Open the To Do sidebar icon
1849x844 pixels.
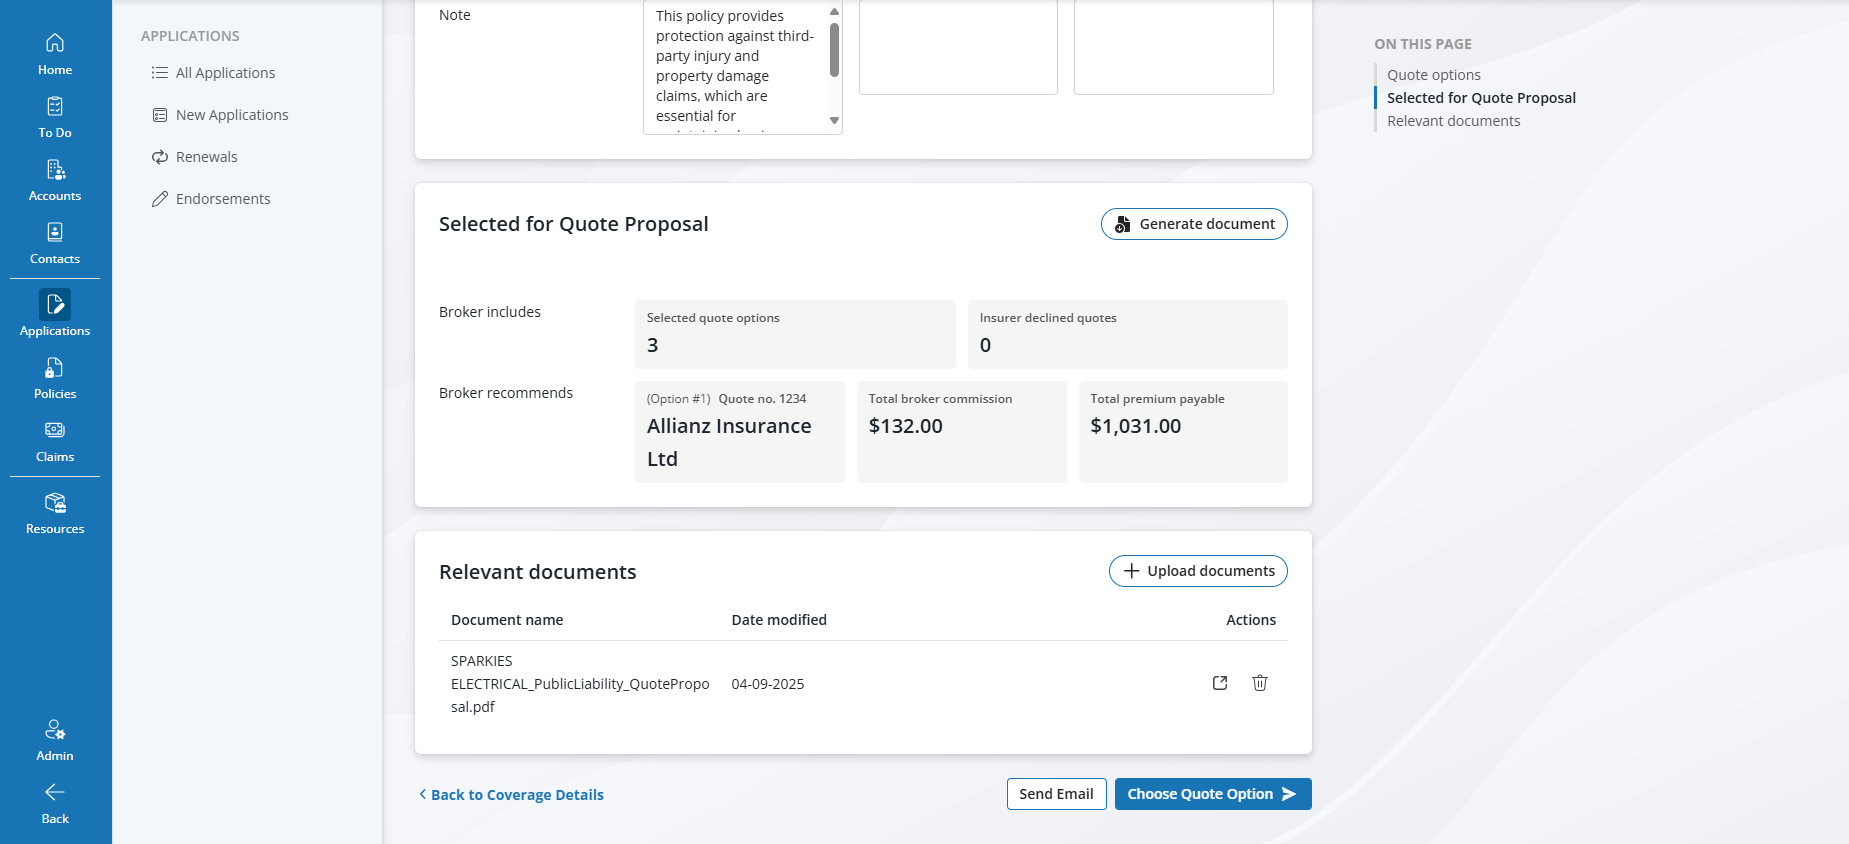[55, 117]
